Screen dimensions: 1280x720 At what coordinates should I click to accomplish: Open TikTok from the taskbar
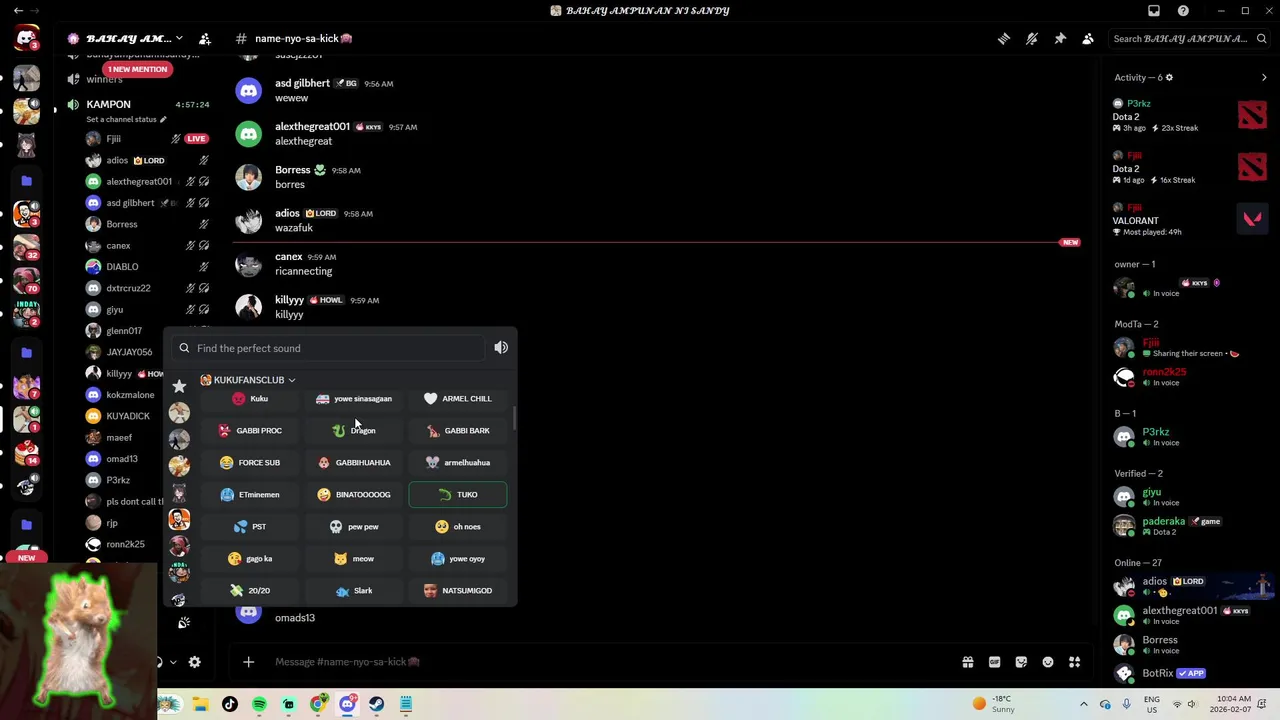(230, 704)
